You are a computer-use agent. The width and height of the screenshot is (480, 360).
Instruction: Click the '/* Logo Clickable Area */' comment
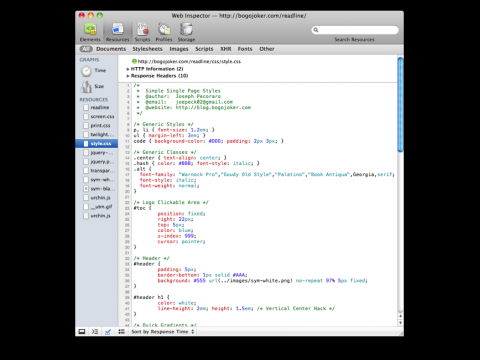click(171, 202)
